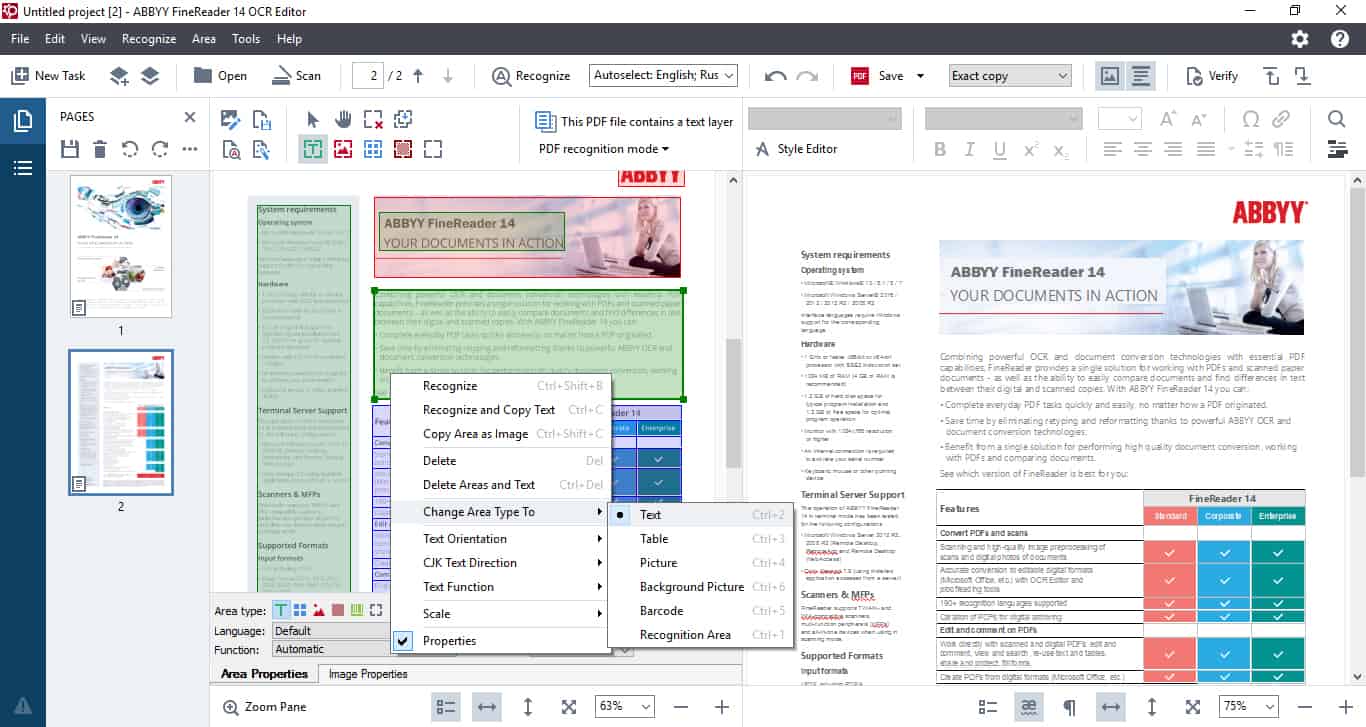Viewport: 1366px width, 727px height.
Task: Click the pages stack icon beside New Task
Action: (150, 76)
